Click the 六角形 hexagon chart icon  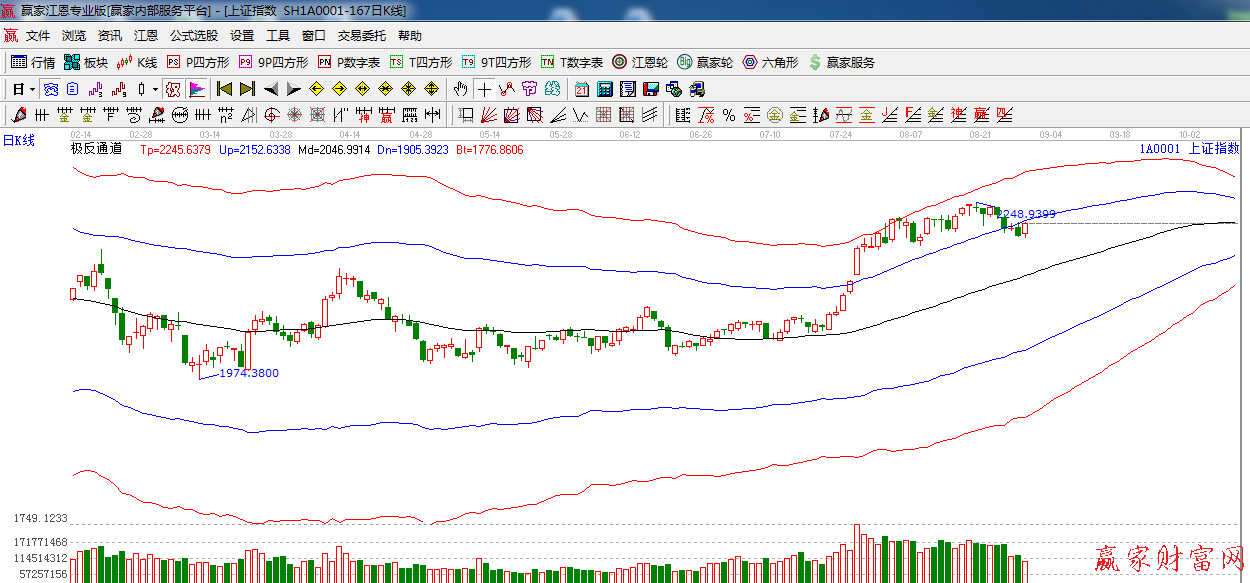click(770, 62)
